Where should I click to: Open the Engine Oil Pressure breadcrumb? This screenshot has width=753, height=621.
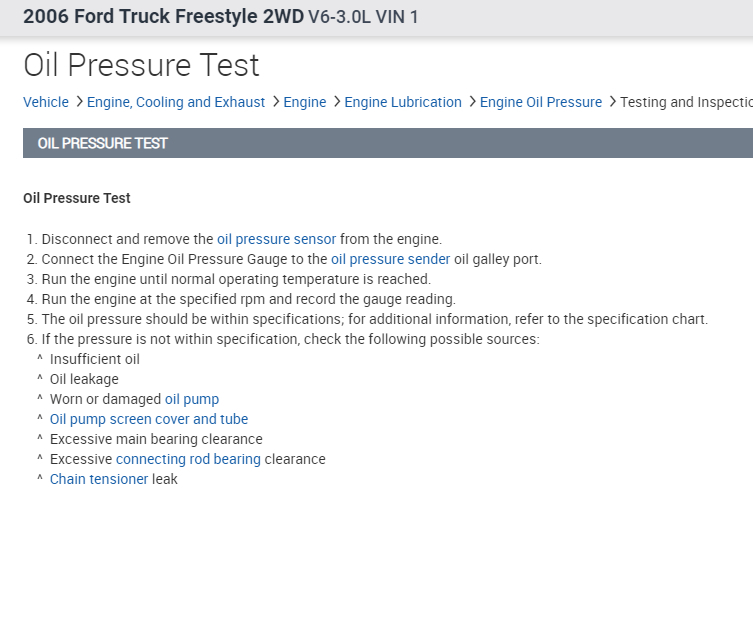click(541, 102)
